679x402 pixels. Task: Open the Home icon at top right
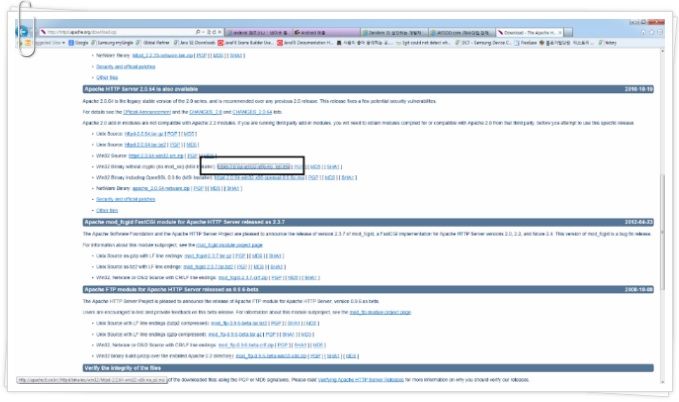pos(643,32)
